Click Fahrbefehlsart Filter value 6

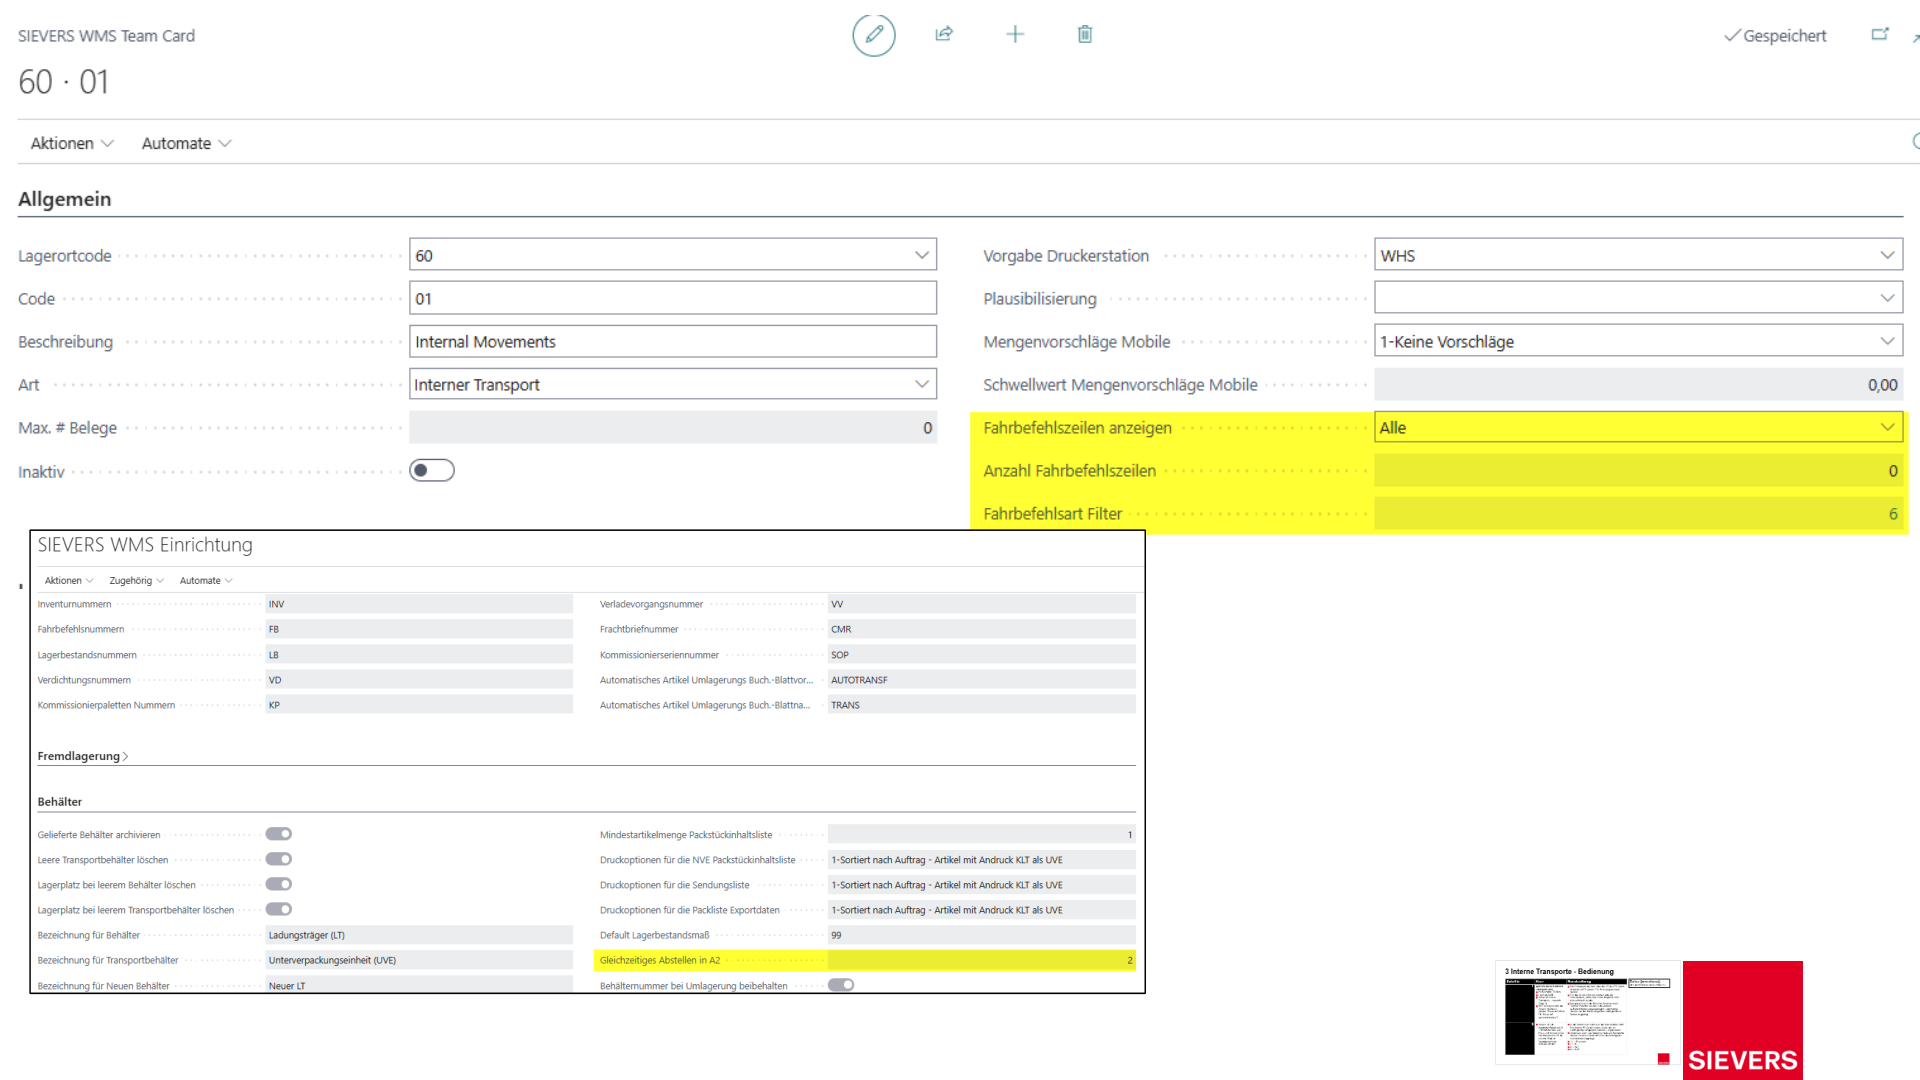pos(1638,513)
